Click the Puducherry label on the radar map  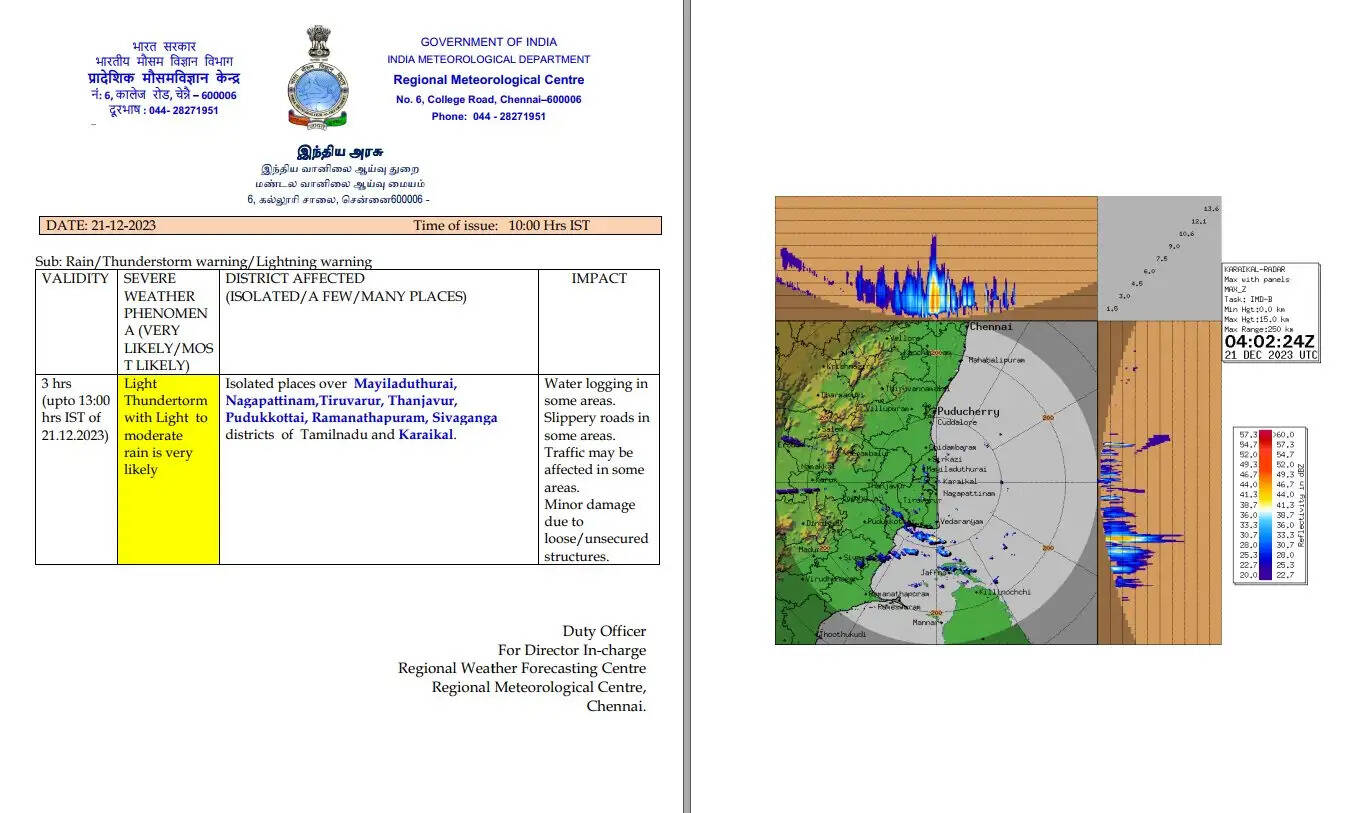point(968,411)
